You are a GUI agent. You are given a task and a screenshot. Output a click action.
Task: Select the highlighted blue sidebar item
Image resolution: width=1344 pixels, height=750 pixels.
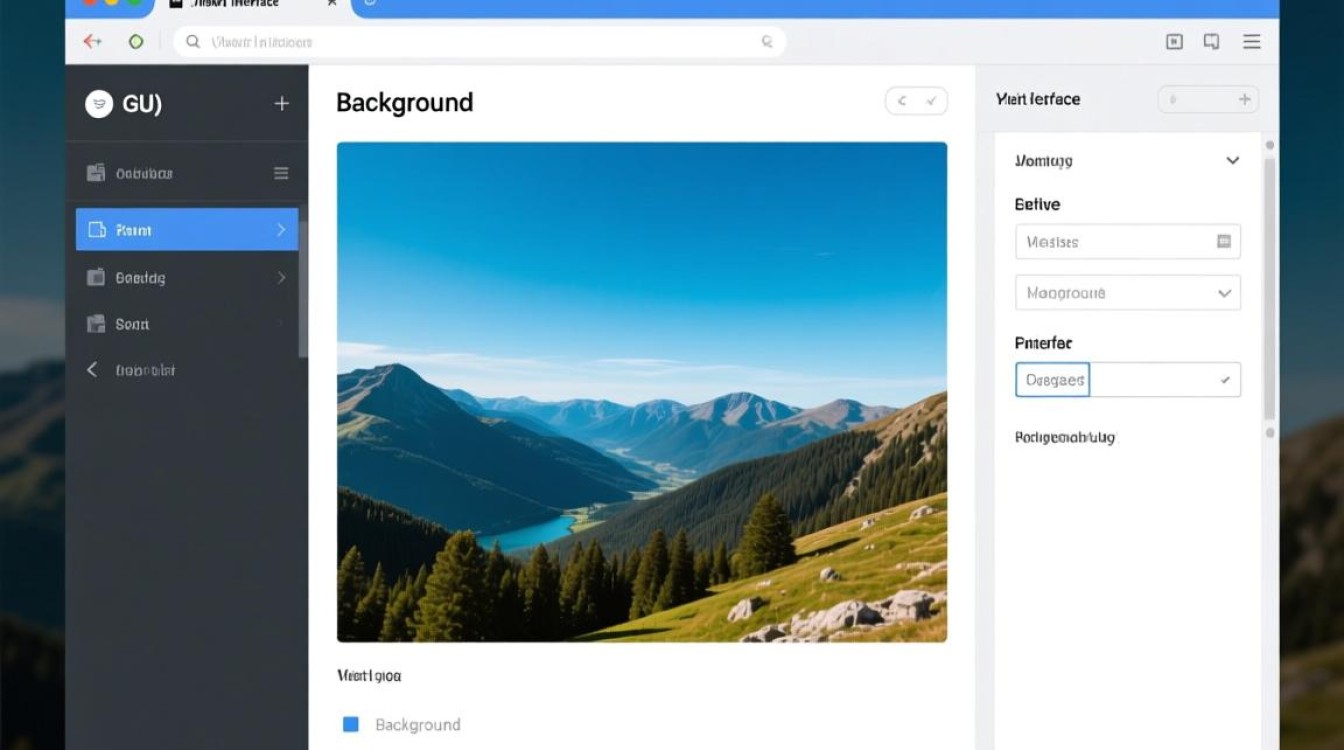(x=187, y=229)
